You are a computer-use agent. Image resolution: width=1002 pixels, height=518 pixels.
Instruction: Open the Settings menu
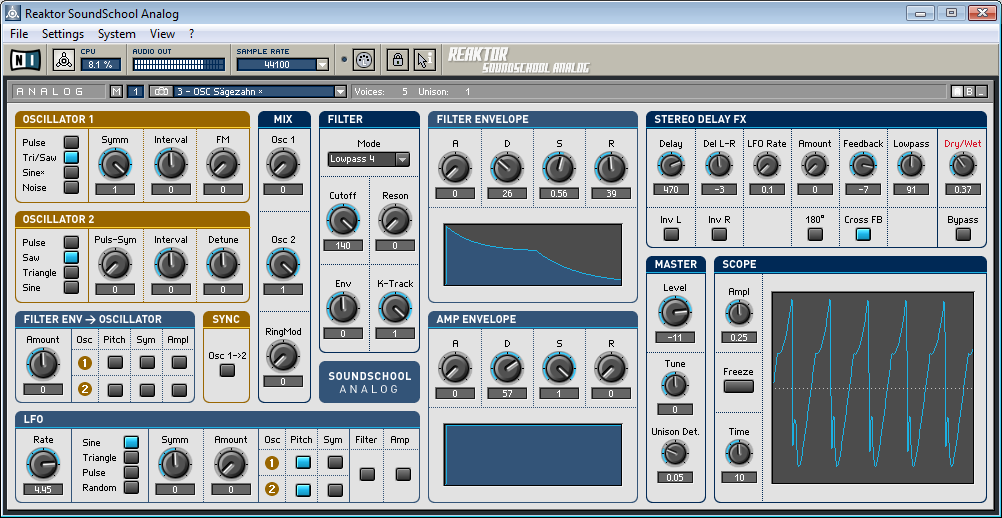pos(63,34)
